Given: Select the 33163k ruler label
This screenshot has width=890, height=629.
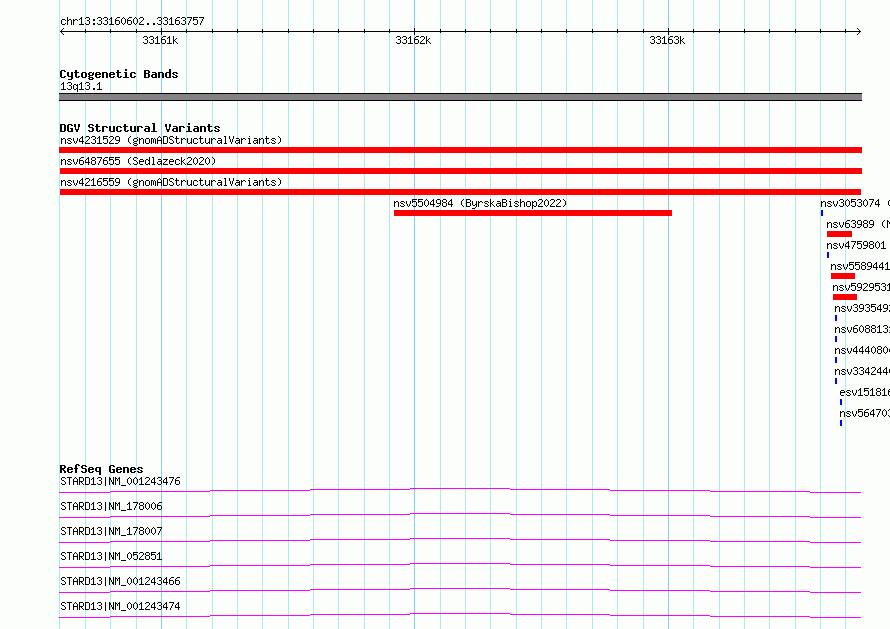Looking at the screenshot, I should (667, 40).
